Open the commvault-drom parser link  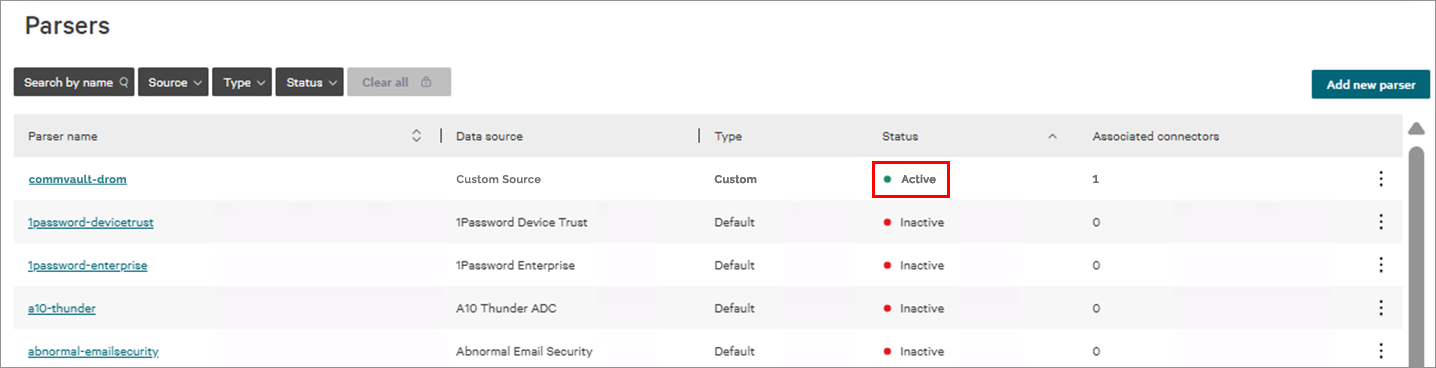[77, 179]
